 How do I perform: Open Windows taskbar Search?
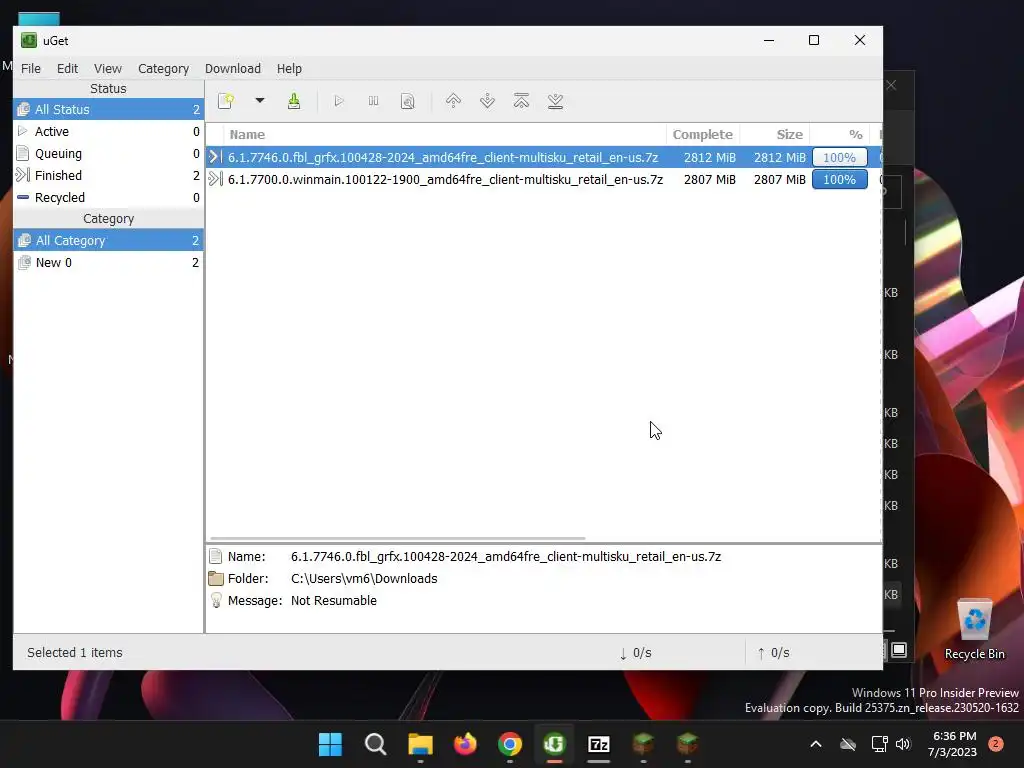375,744
